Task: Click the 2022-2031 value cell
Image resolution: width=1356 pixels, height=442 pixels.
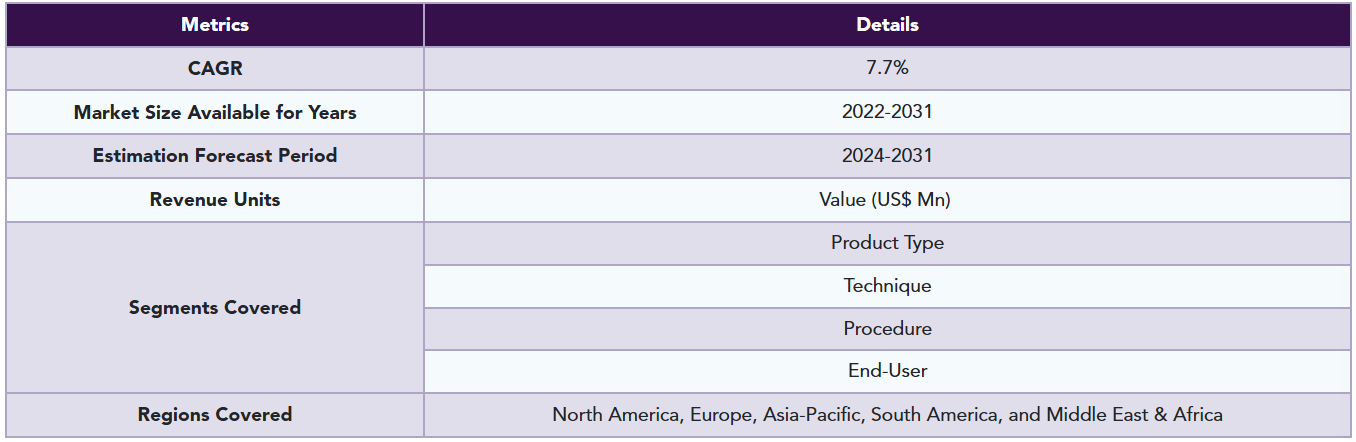Action: pyautogui.click(x=887, y=112)
